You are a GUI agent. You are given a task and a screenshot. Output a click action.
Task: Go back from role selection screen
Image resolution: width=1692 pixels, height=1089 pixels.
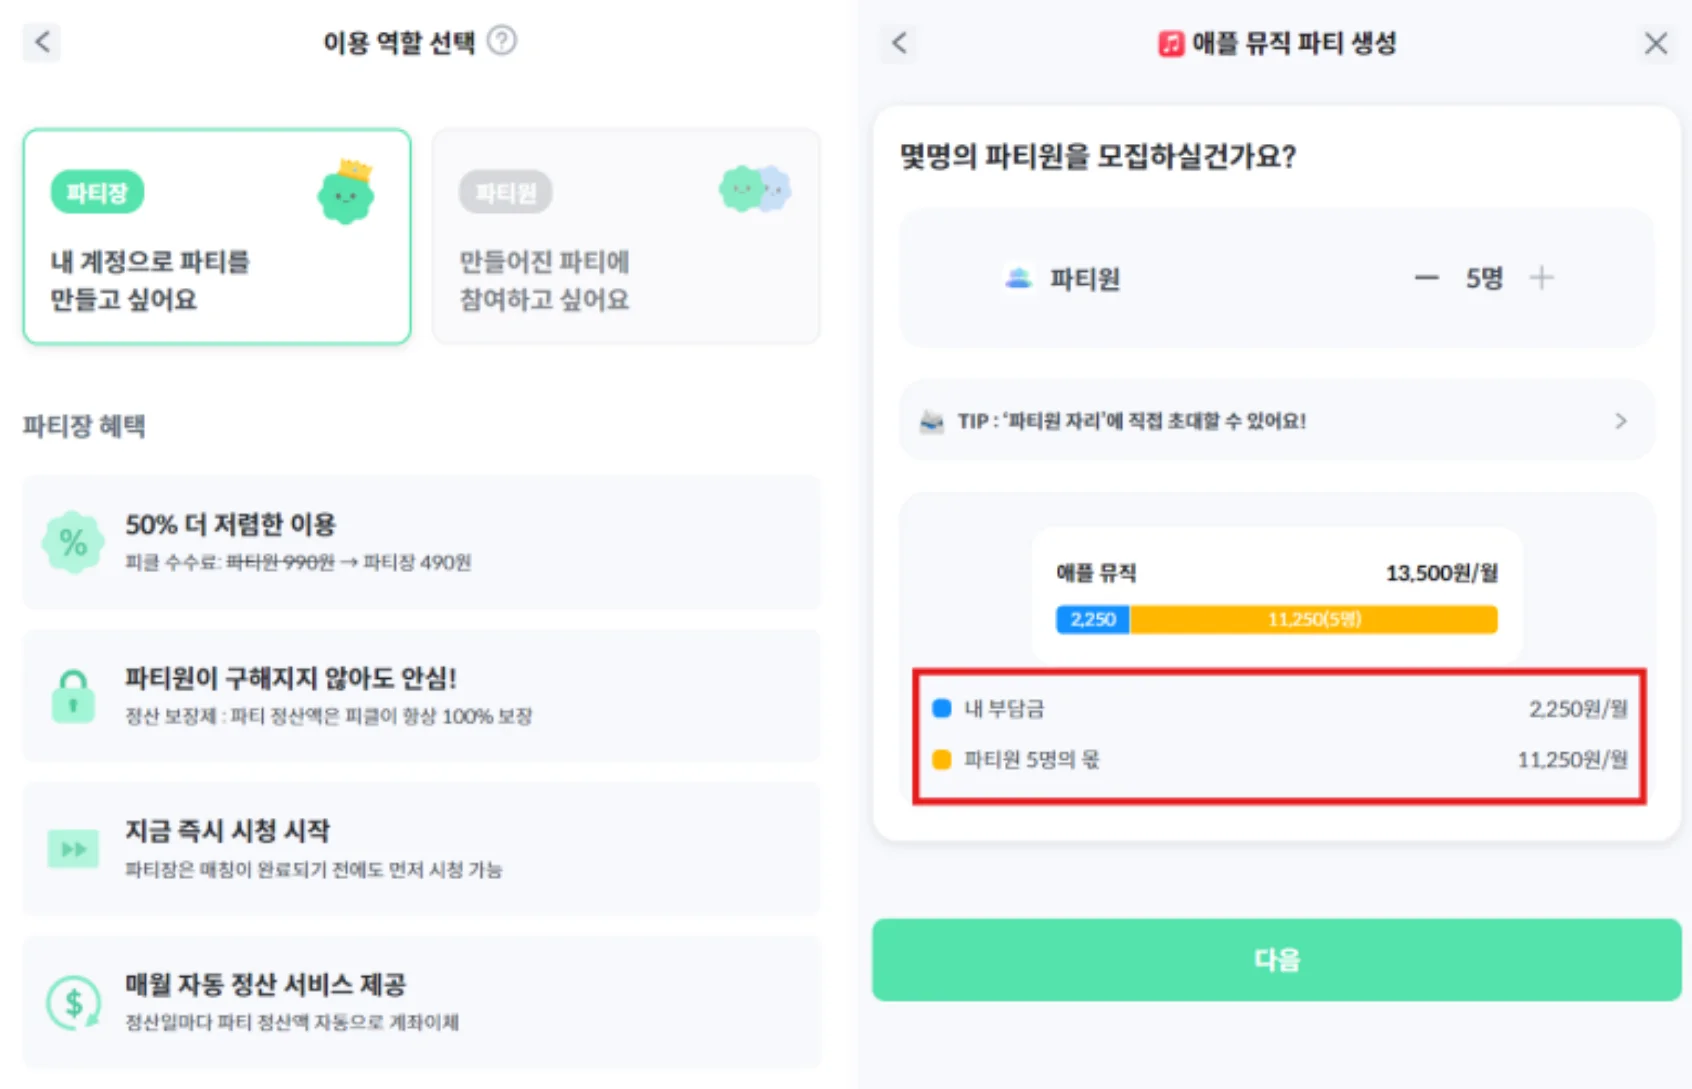[42, 42]
